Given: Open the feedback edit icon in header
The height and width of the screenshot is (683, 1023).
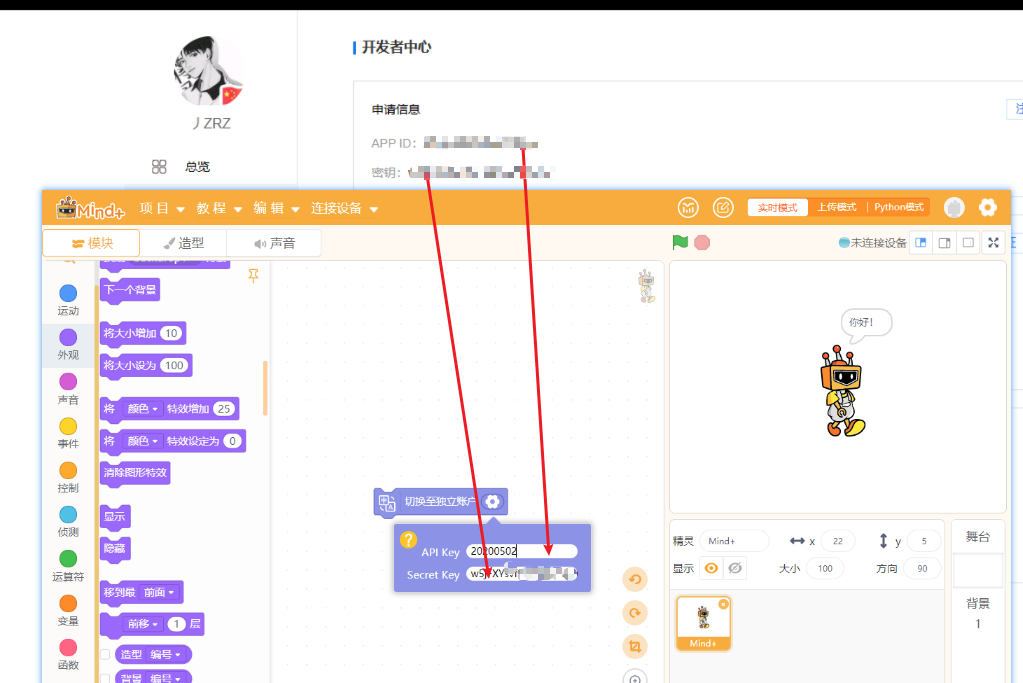Looking at the screenshot, I should (x=723, y=207).
